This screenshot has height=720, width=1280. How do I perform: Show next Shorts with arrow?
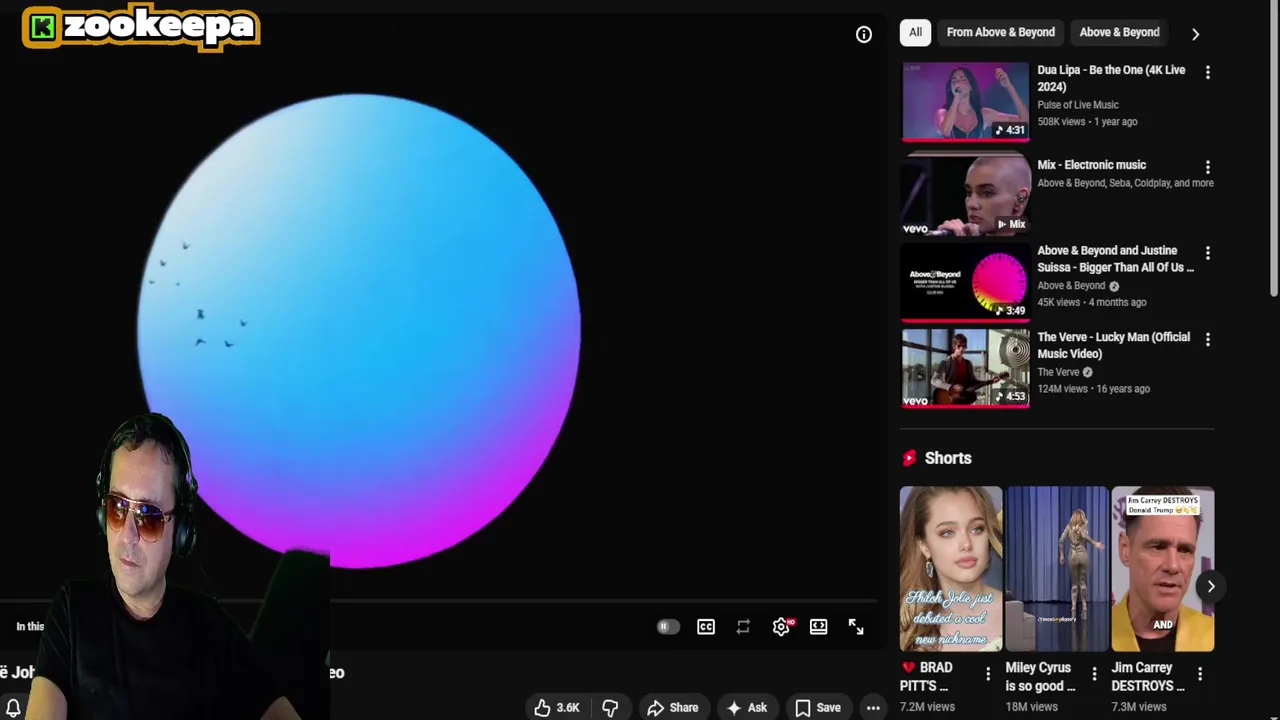(1210, 587)
